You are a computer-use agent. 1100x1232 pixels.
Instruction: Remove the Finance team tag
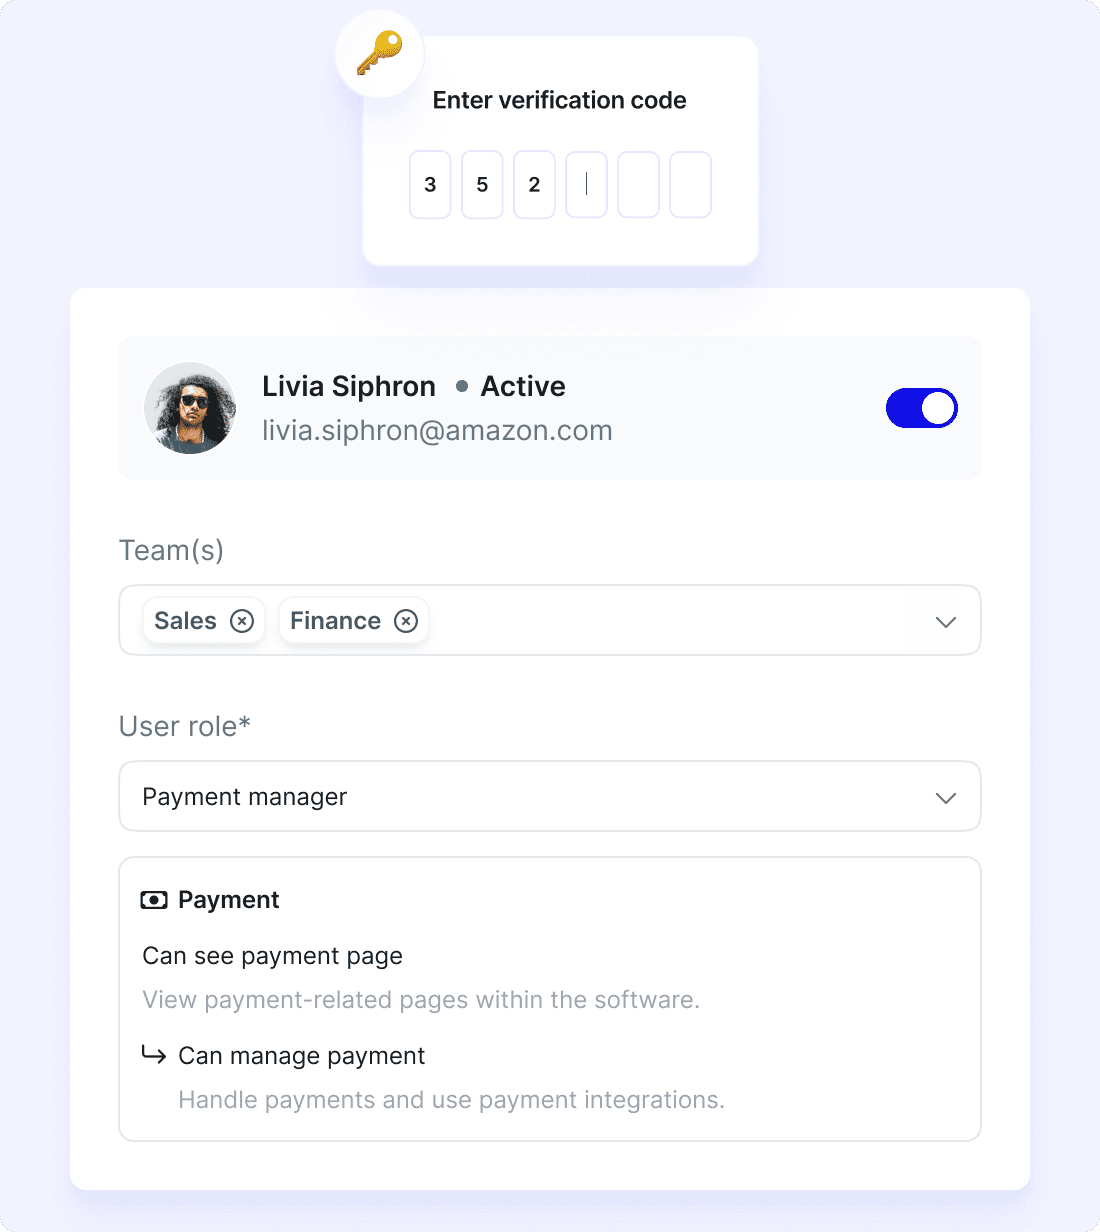406,621
